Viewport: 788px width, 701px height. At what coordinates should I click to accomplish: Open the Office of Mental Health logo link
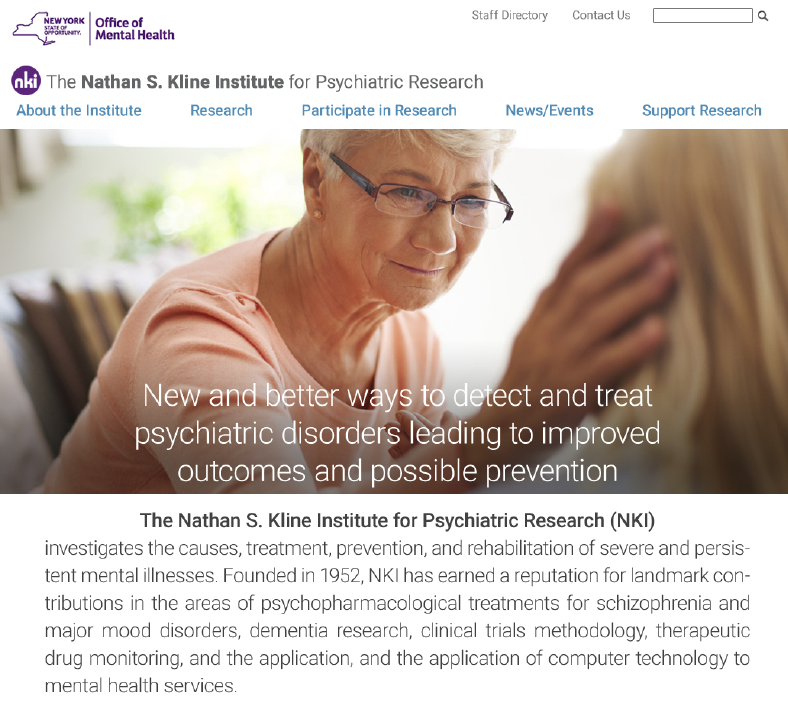coord(134,29)
